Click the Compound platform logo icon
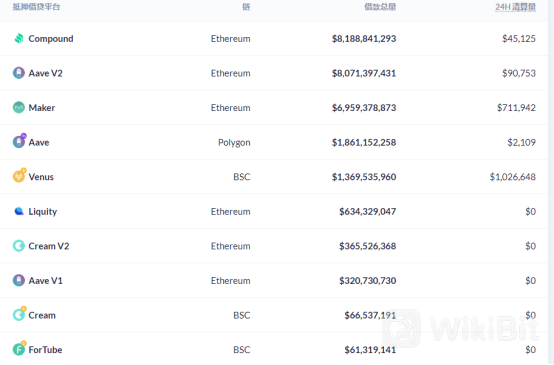 (x=19, y=38)
